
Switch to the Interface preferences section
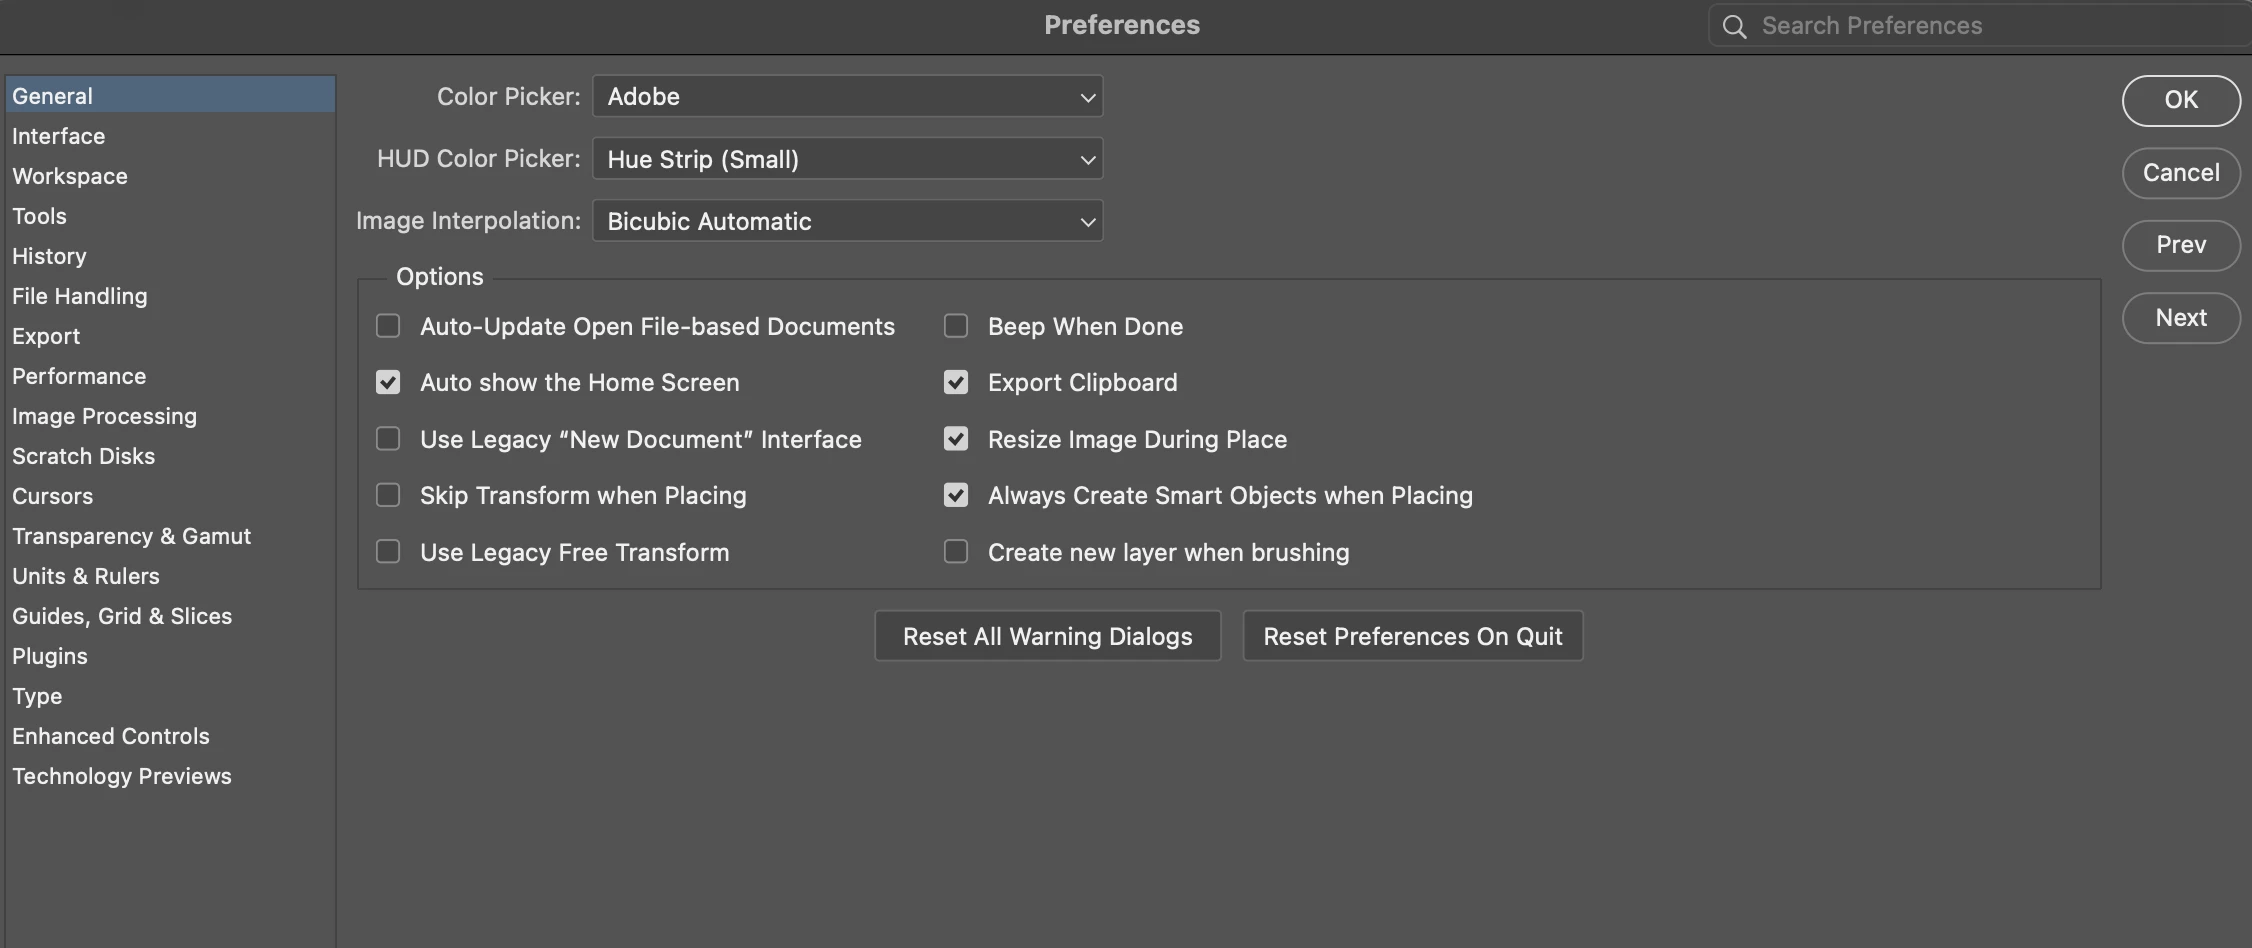click(x=59, y=136)
